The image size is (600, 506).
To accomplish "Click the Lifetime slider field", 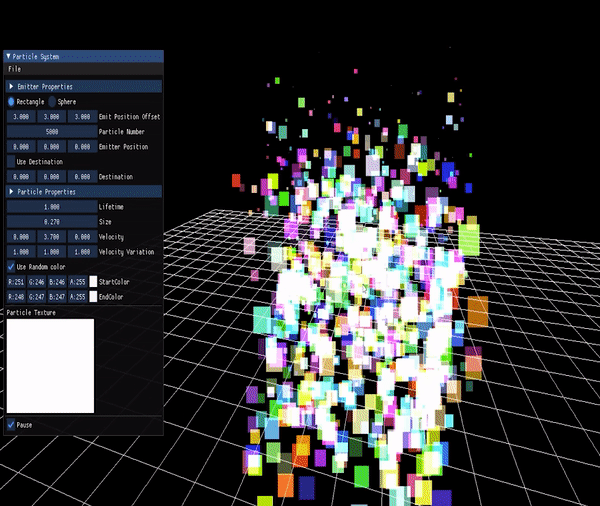I will (x=52, y=207).
